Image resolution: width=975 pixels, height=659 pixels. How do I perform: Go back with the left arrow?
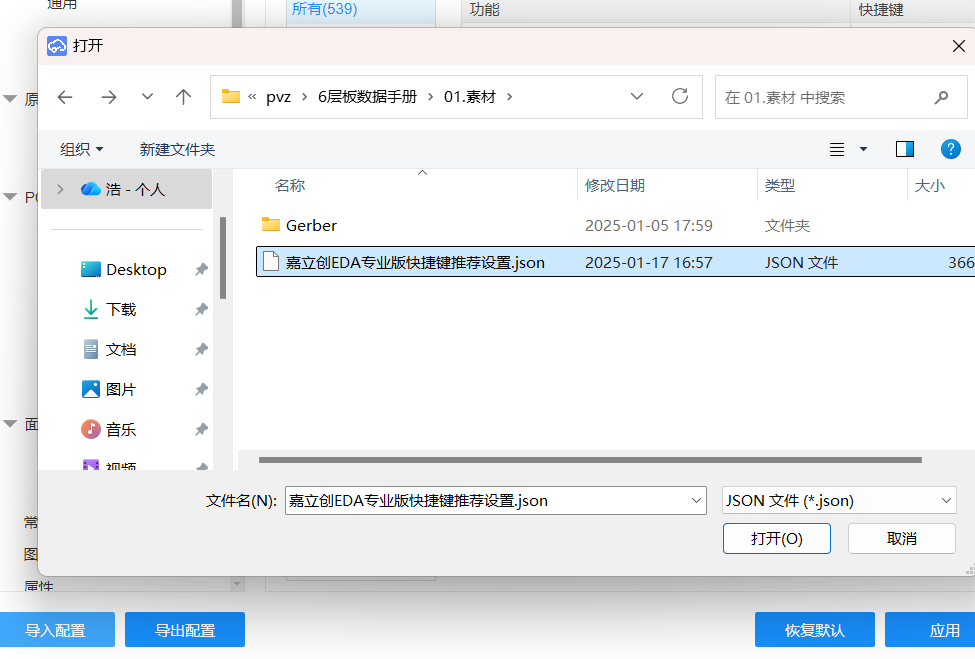coord(65,97)
